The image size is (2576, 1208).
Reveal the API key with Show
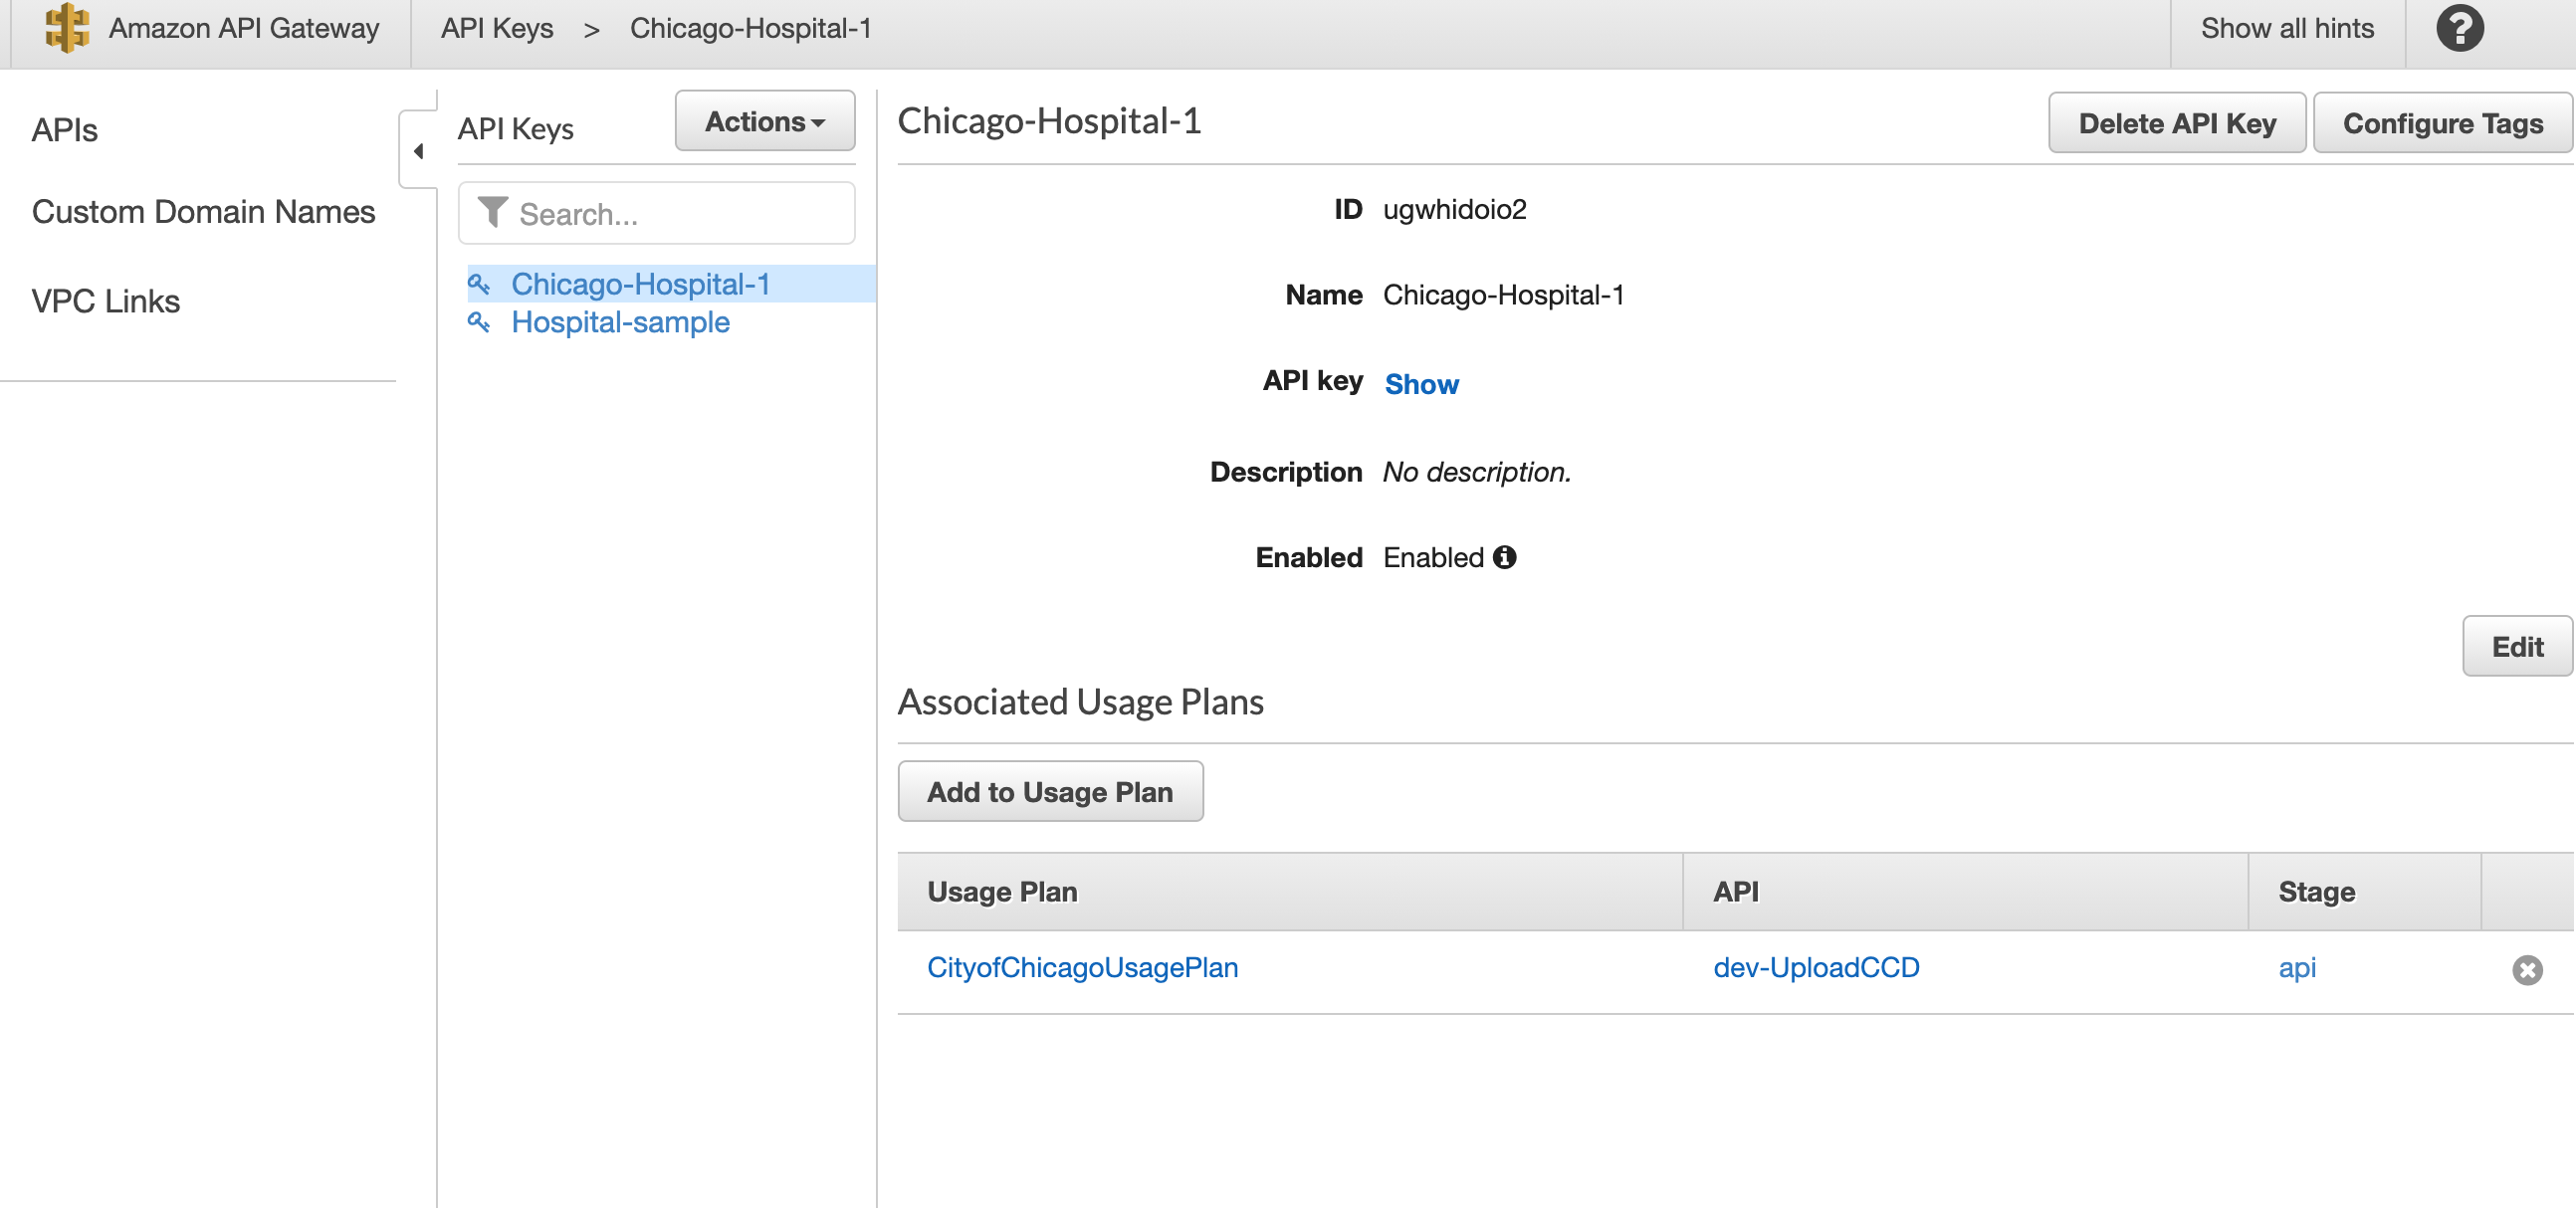point(1420,384)
